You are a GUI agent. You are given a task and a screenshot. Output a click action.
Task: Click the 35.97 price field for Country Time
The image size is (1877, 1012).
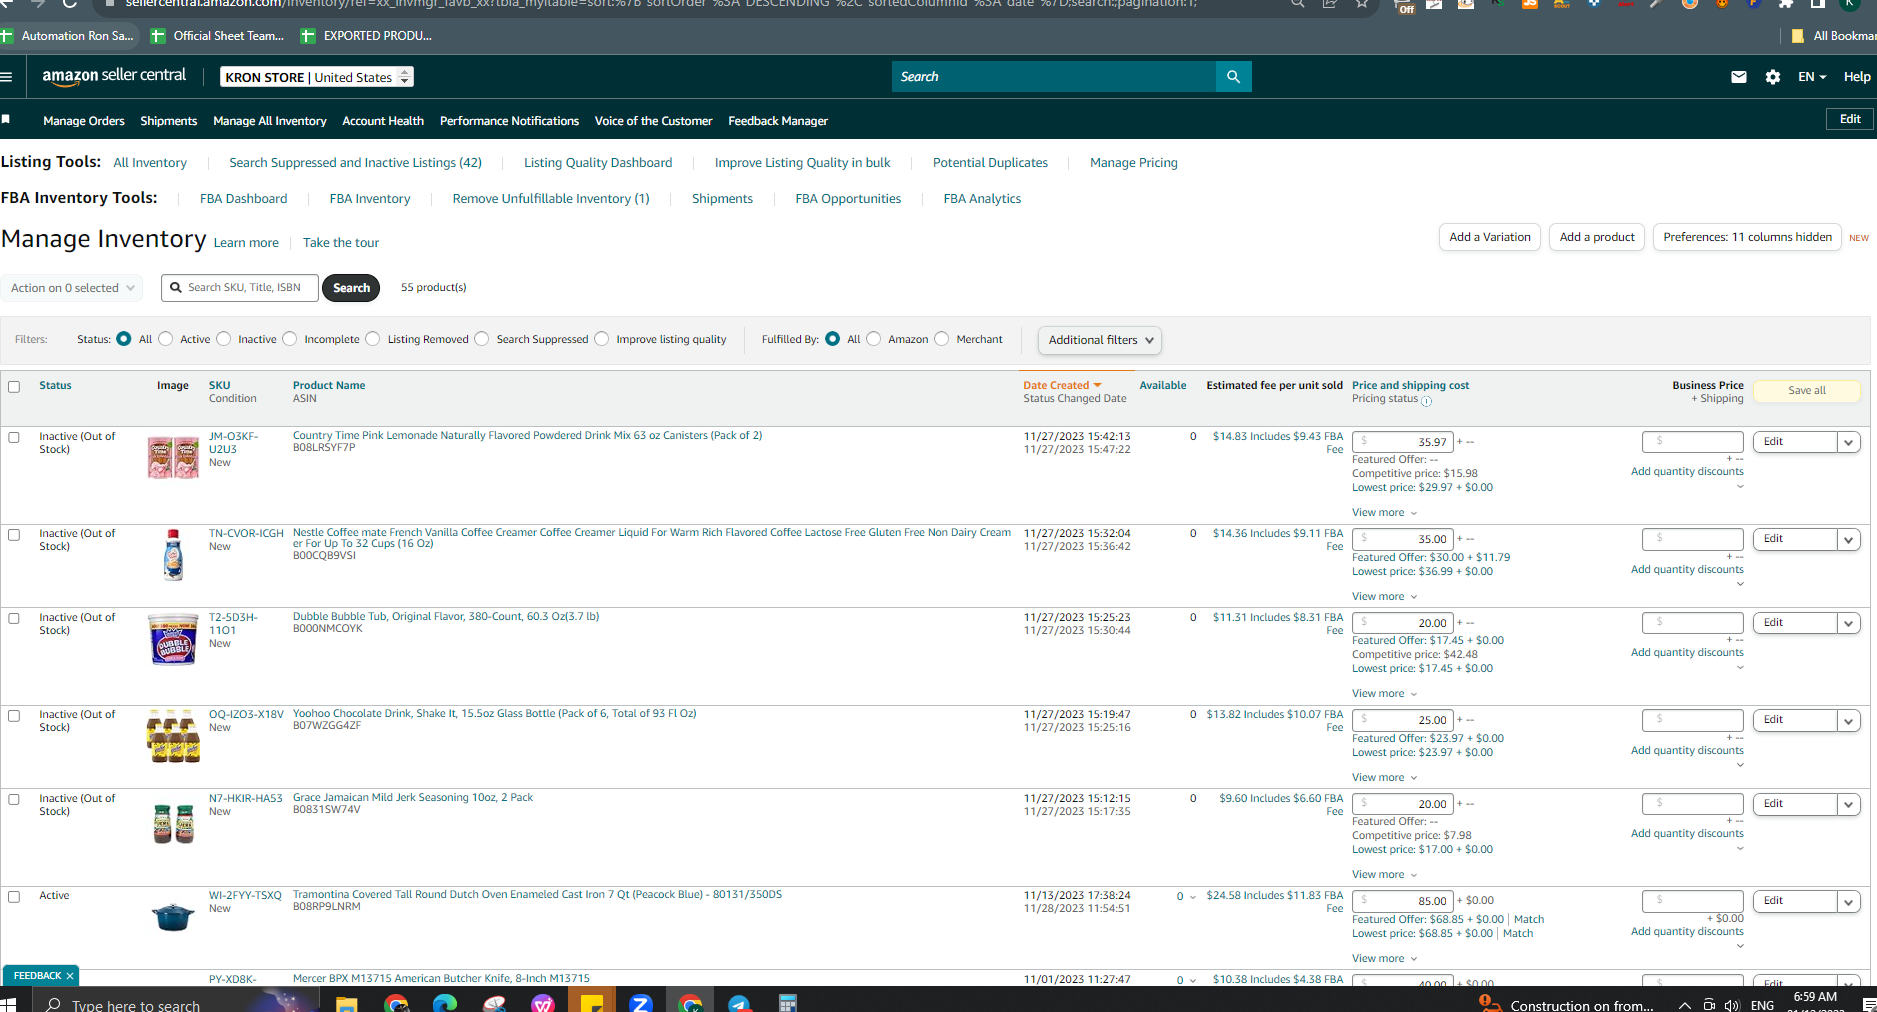(x=1403, y=441)
